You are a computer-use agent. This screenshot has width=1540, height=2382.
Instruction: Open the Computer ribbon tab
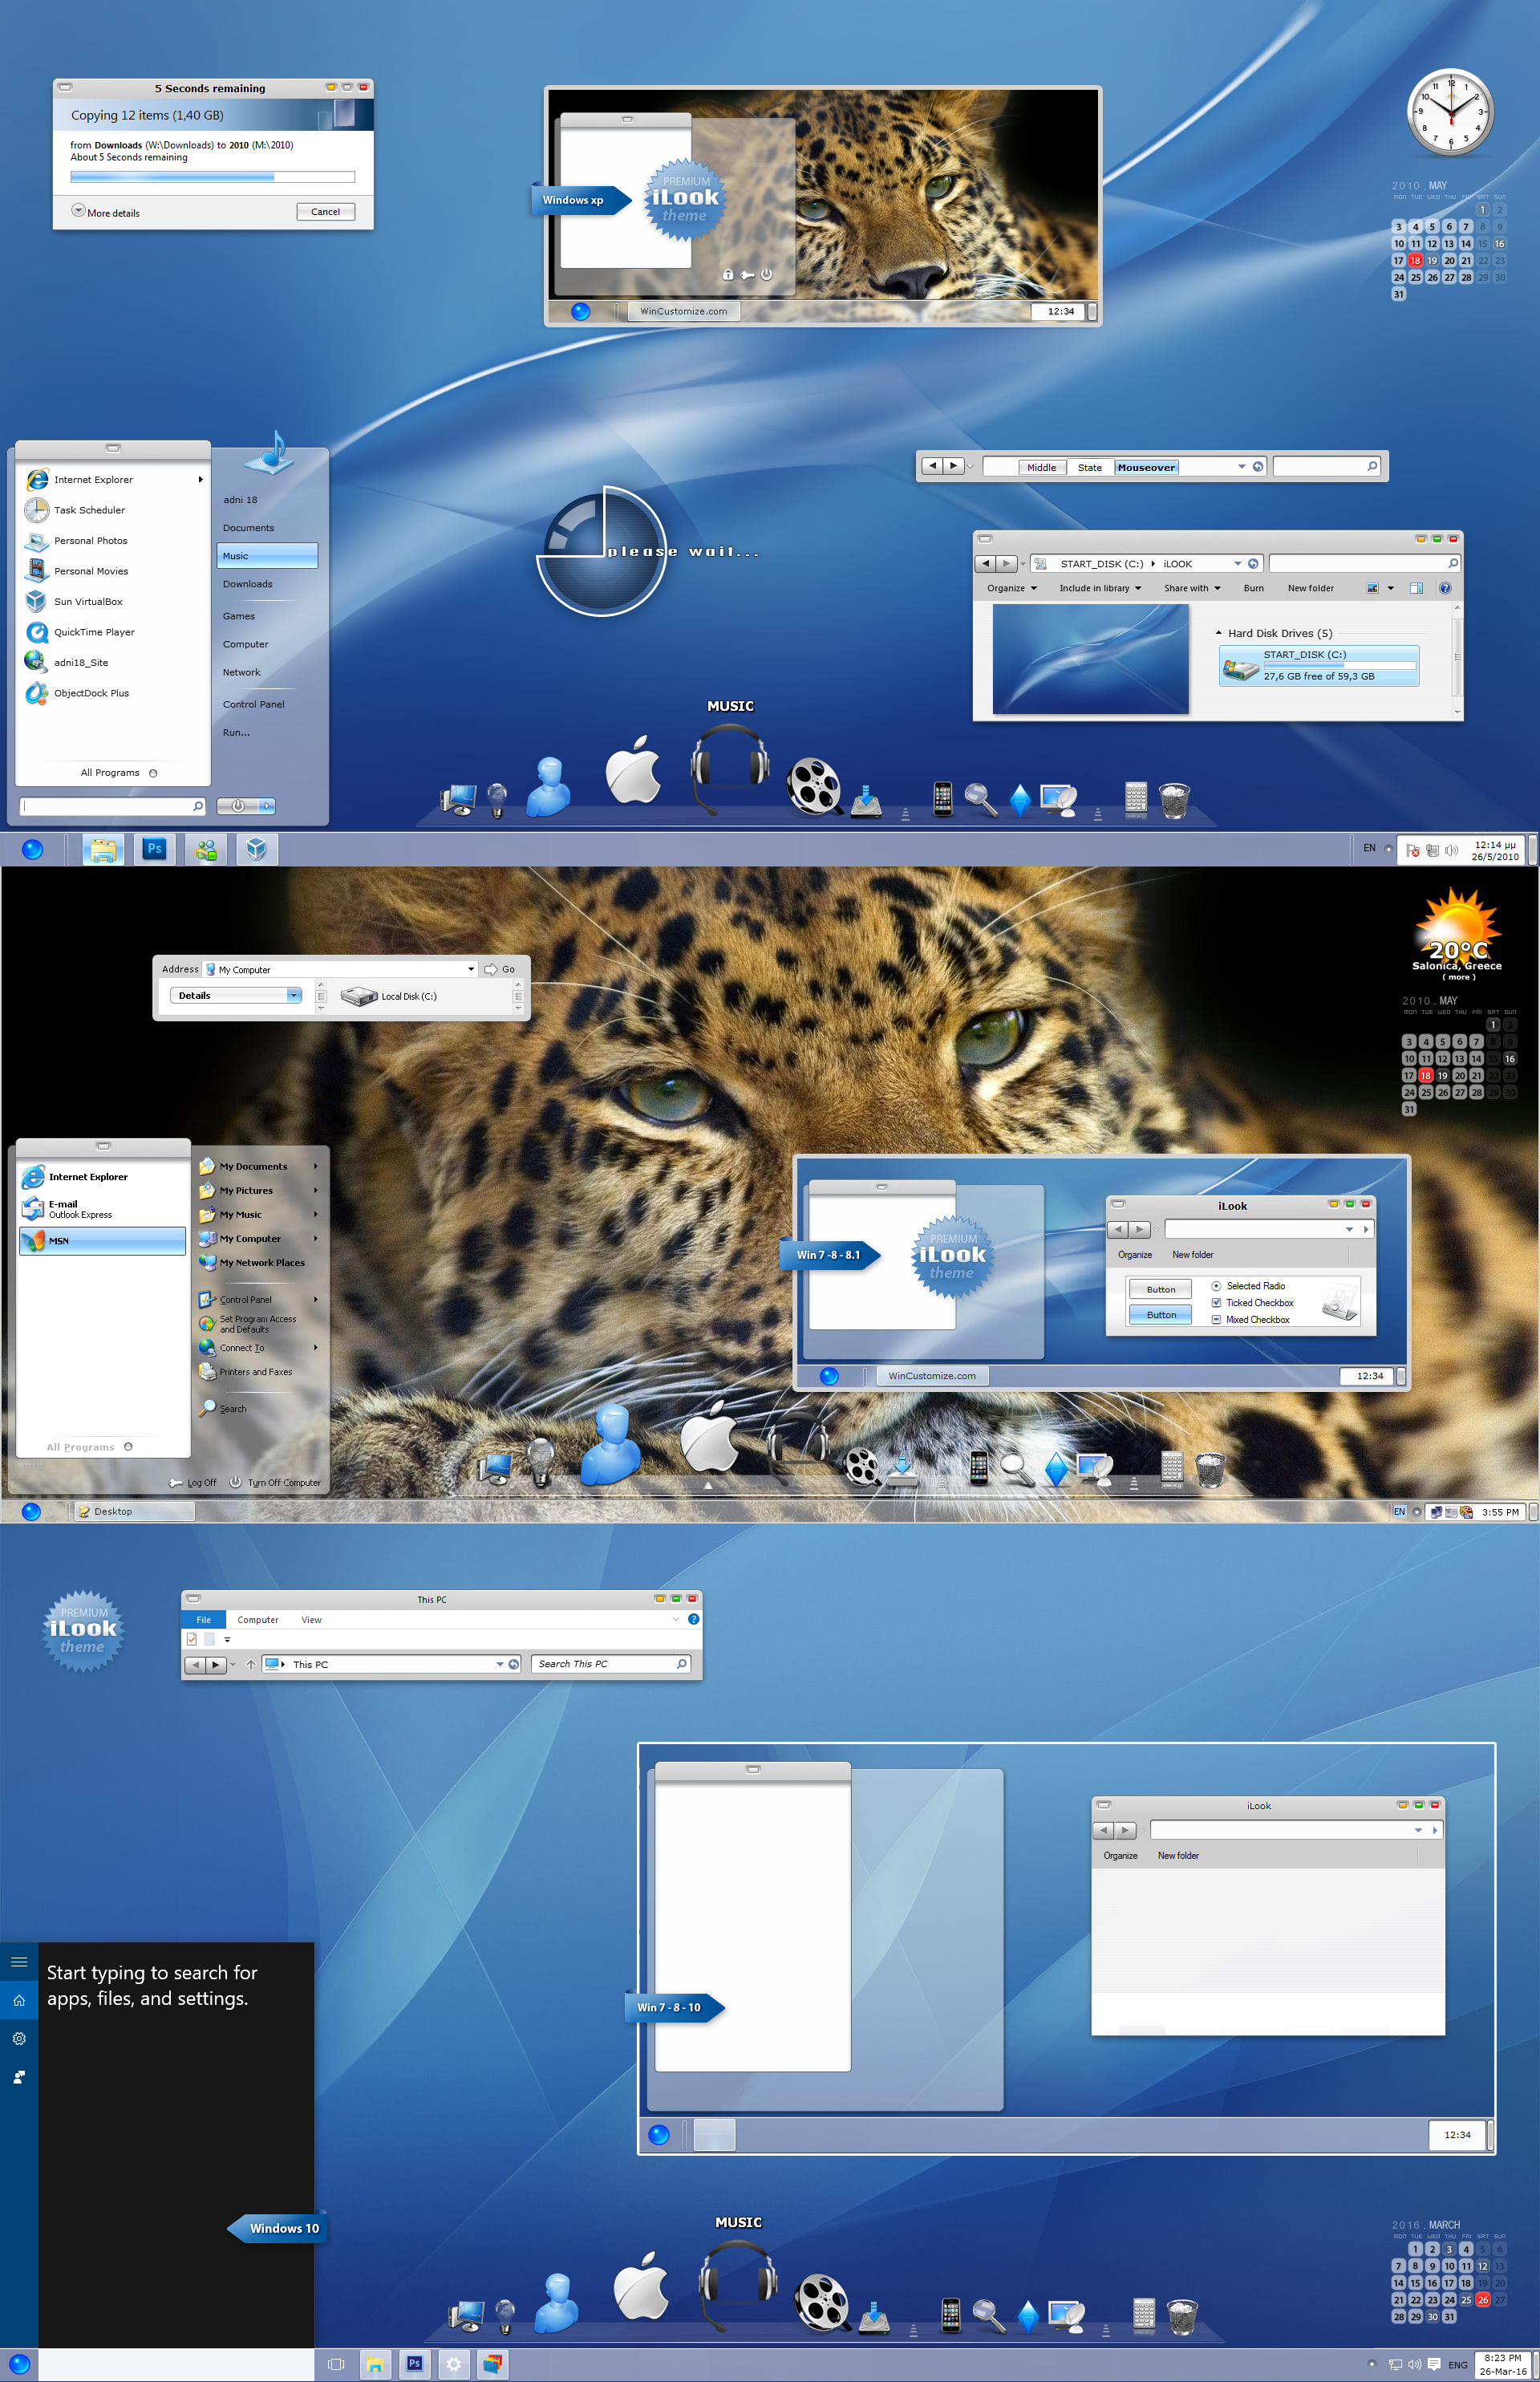257,1620
